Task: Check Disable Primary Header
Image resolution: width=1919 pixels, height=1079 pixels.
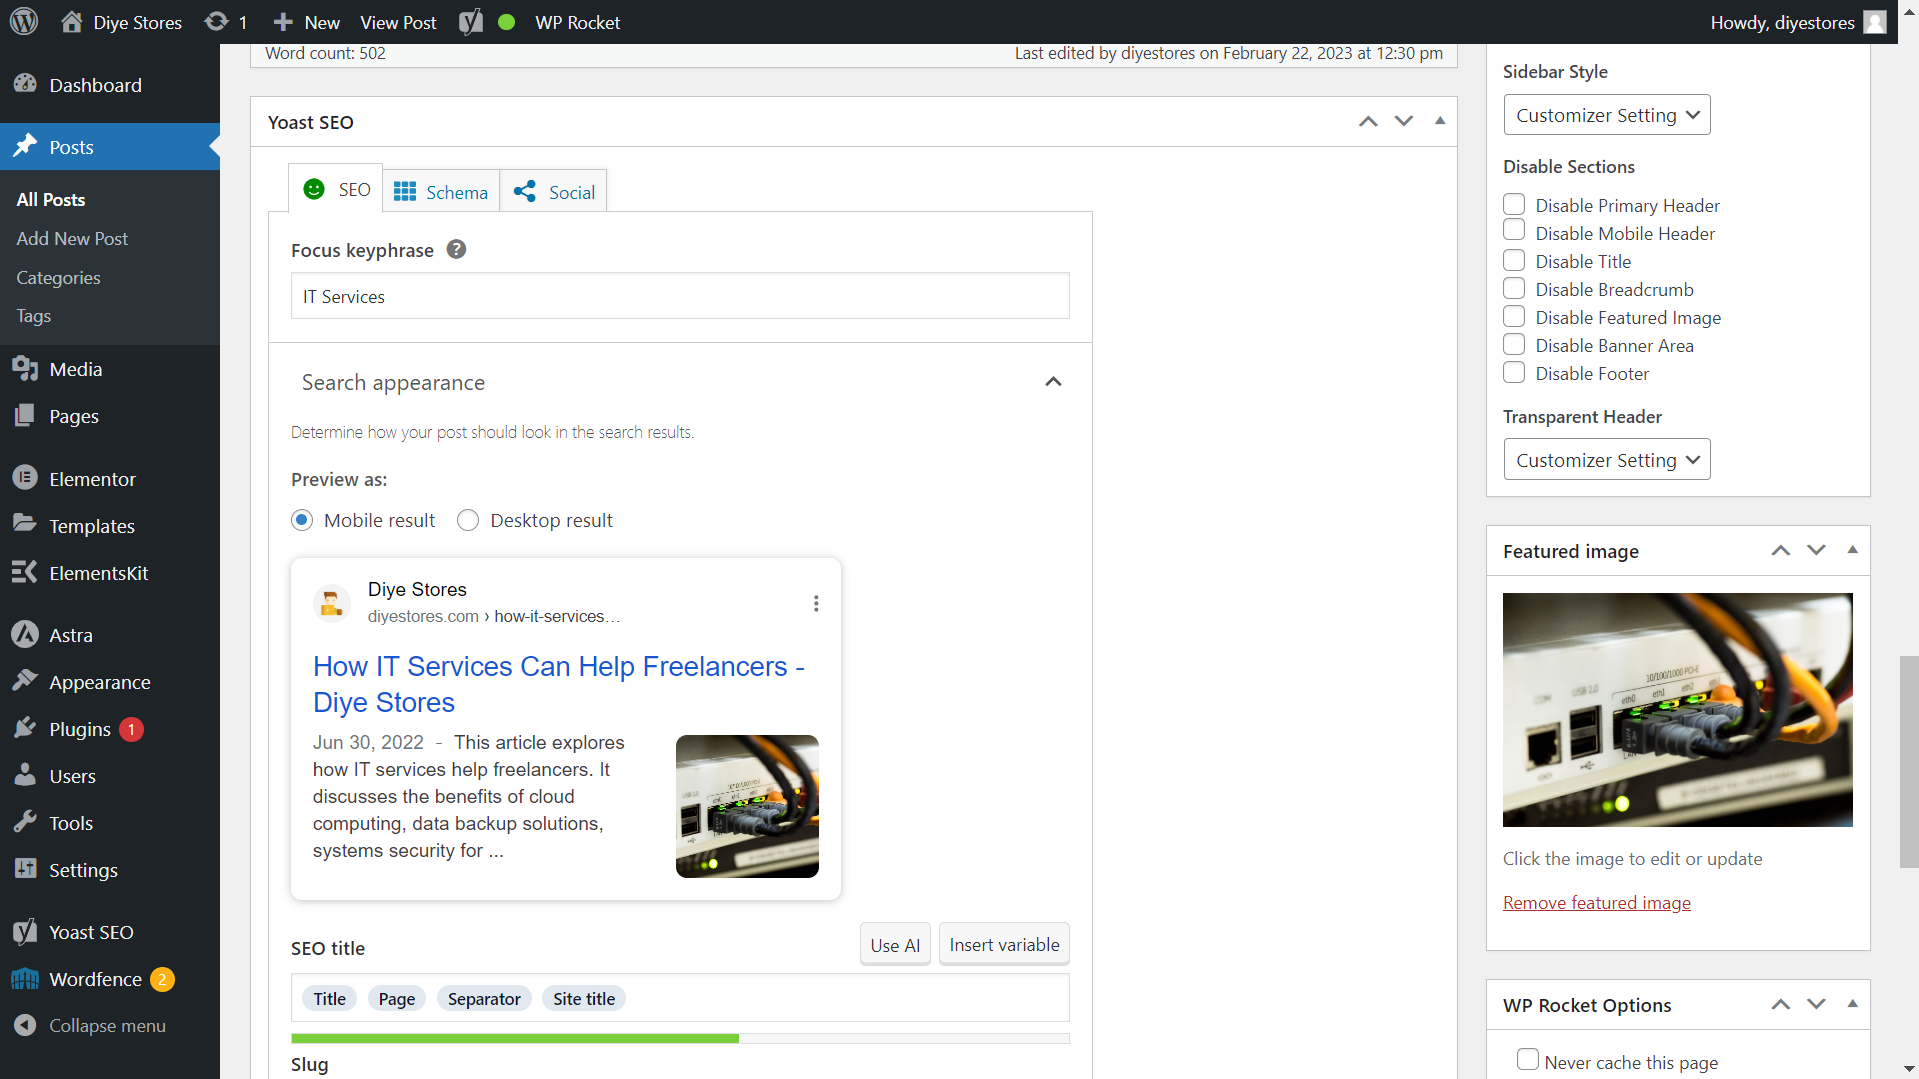Action: (1514, 204)
